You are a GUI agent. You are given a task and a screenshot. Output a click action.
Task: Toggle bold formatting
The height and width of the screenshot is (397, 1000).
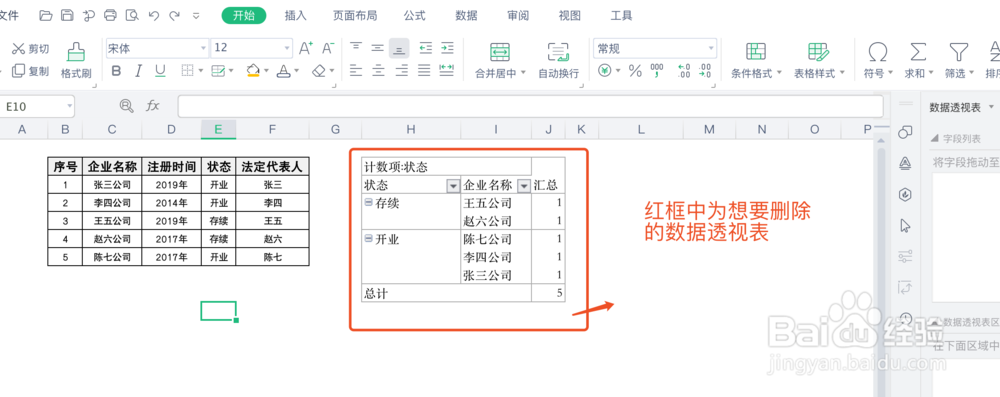pyautogui.click(x=116, y=71)
